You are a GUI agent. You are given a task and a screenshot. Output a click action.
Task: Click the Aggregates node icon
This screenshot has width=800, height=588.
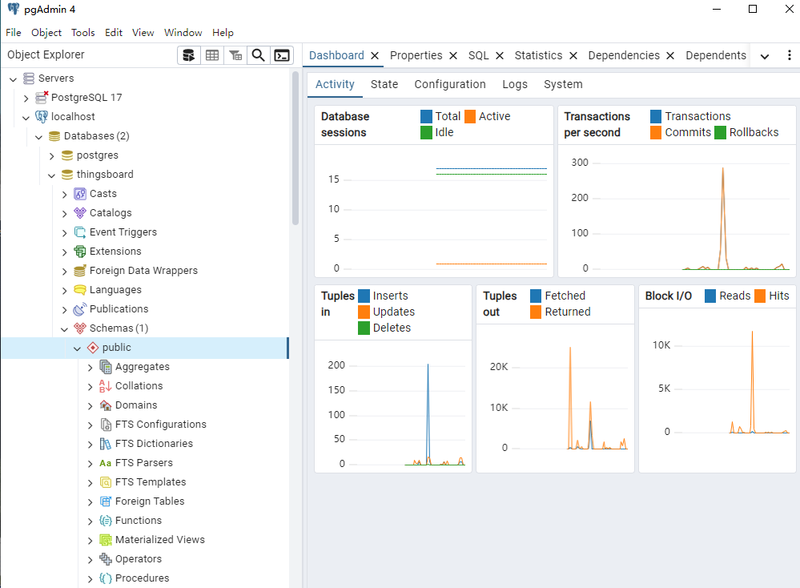[x=106, y=367]
